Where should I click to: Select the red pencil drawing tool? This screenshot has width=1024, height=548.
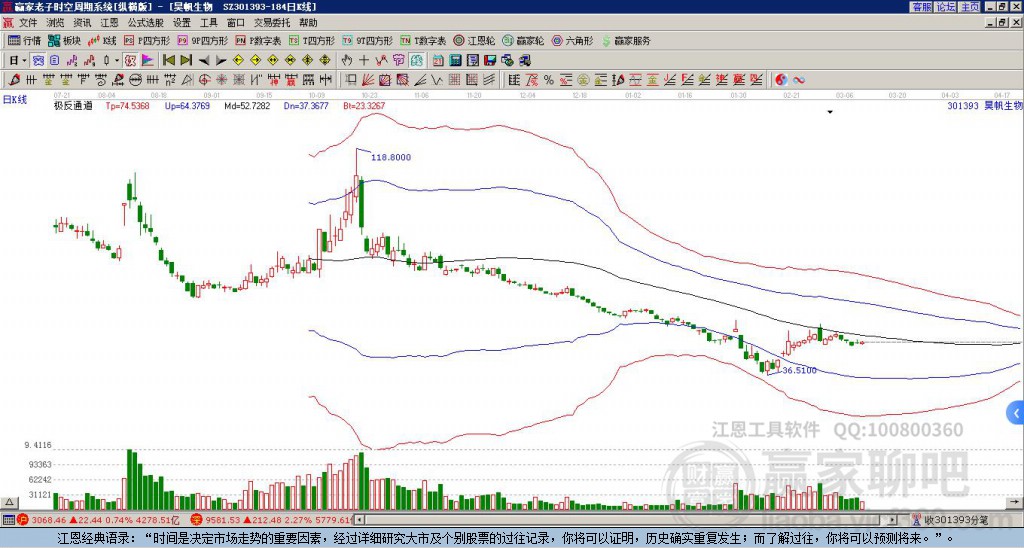pos(14,80)
